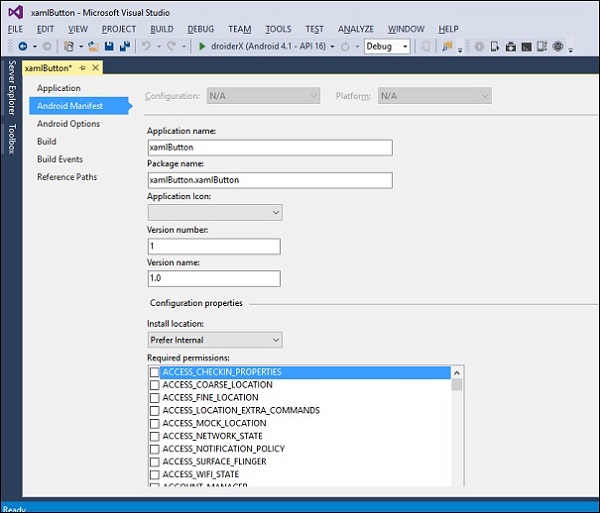The height and width of the screenshot is (513, 600).
Task: Click the Version number field
Action: point(214,246)
